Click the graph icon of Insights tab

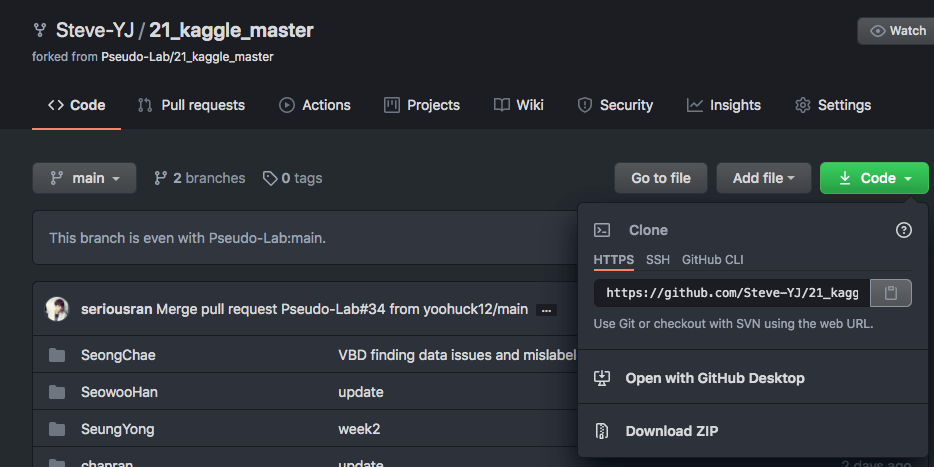tap(695, 105)
